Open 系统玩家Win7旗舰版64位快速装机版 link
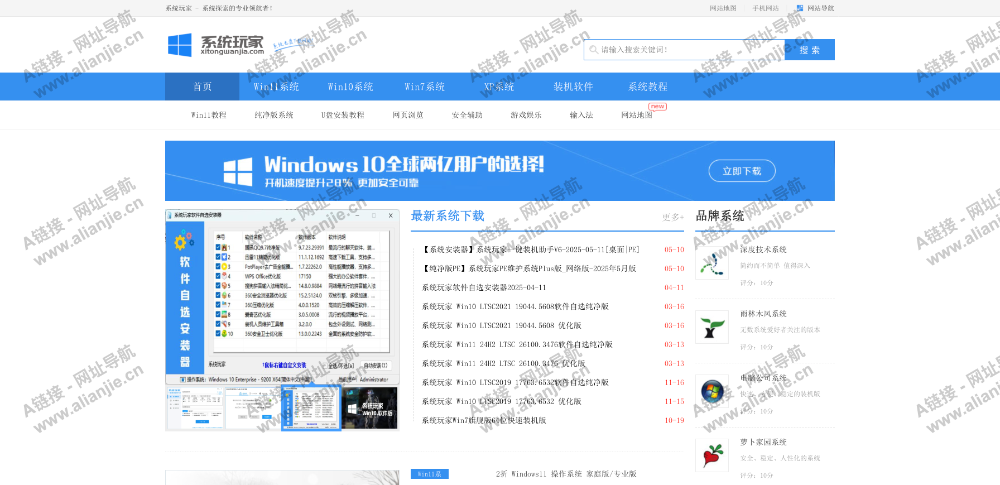This screenshot has height=485, width=1000. (x=484, y=421)
